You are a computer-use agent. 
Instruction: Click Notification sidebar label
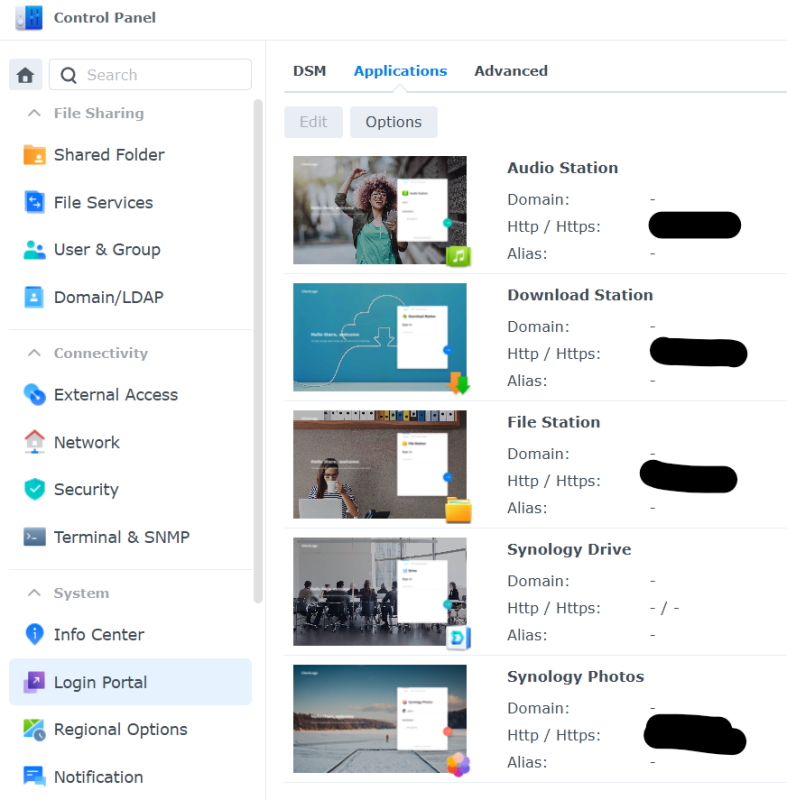coord(98,777)
